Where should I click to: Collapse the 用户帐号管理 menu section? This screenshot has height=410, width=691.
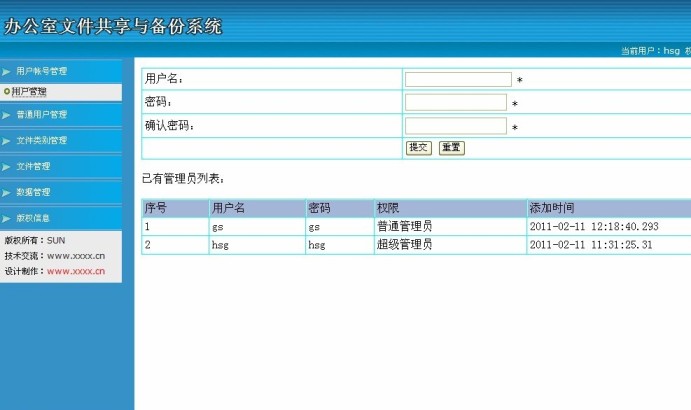tap(42, 72)
